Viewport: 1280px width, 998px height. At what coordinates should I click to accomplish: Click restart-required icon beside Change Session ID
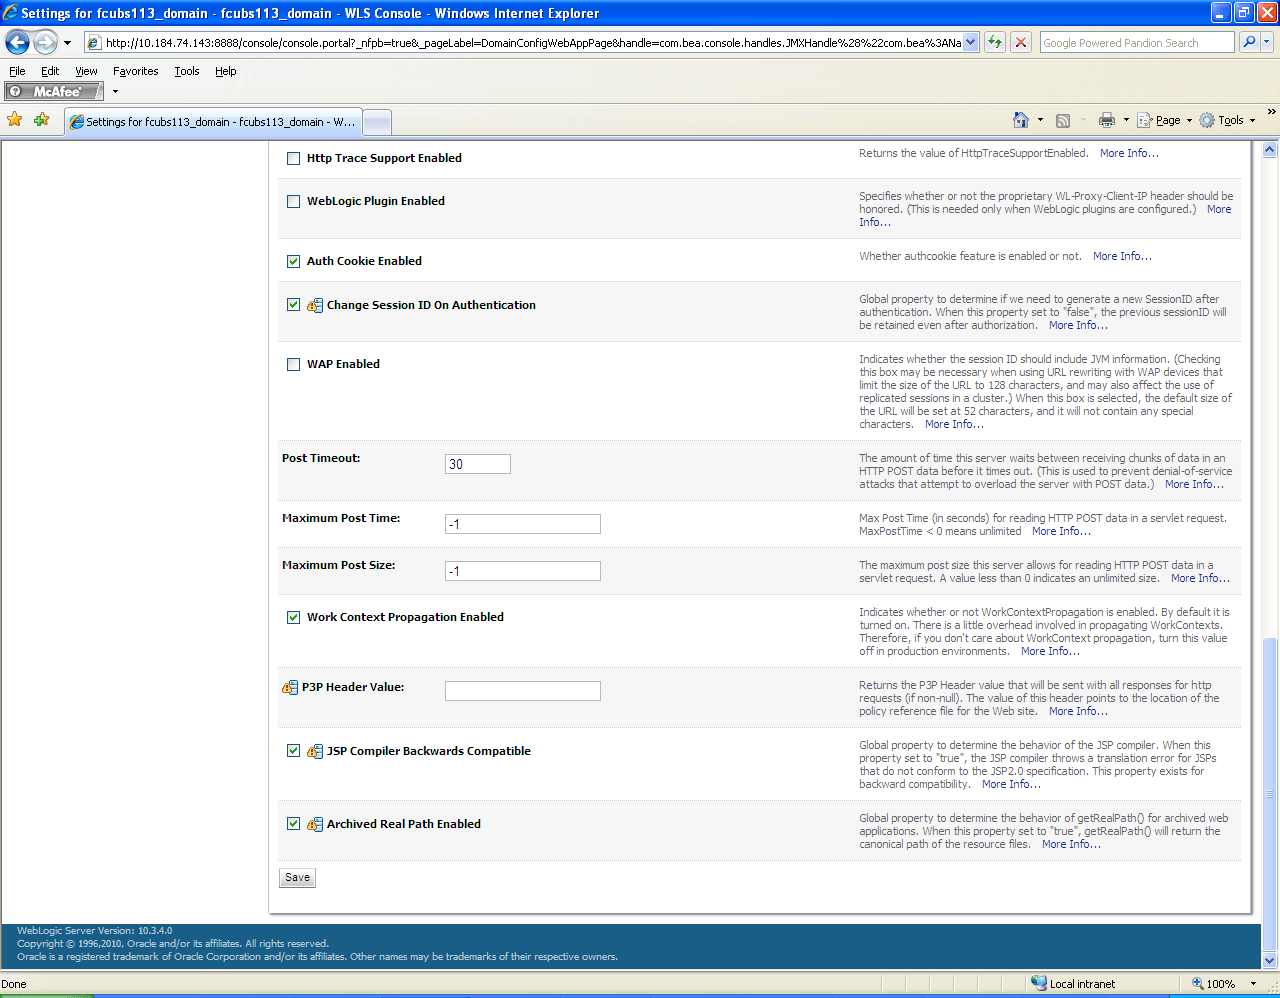[x=314, y=305]
